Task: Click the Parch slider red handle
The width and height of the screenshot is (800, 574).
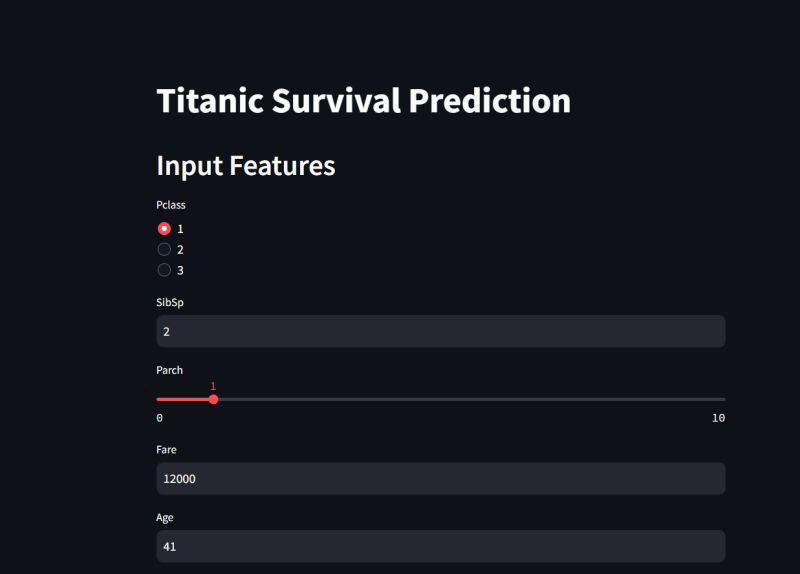Action: 214,400
